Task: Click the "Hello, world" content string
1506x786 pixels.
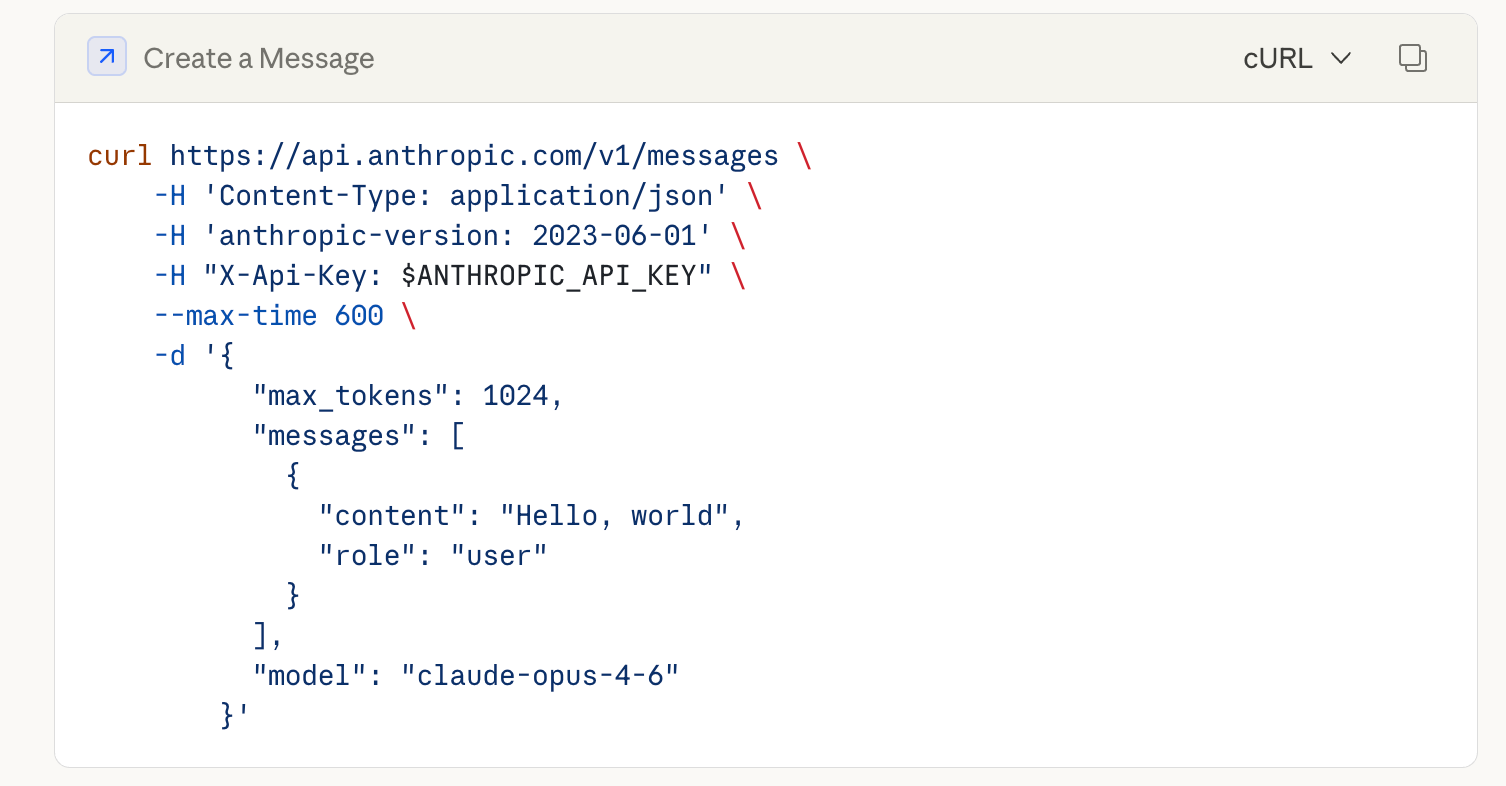Action: 613,516
